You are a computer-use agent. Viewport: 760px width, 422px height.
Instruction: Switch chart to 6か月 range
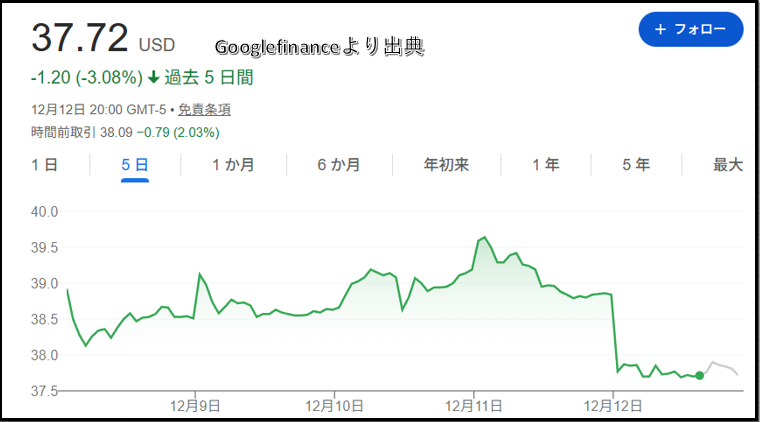[339, 165]
